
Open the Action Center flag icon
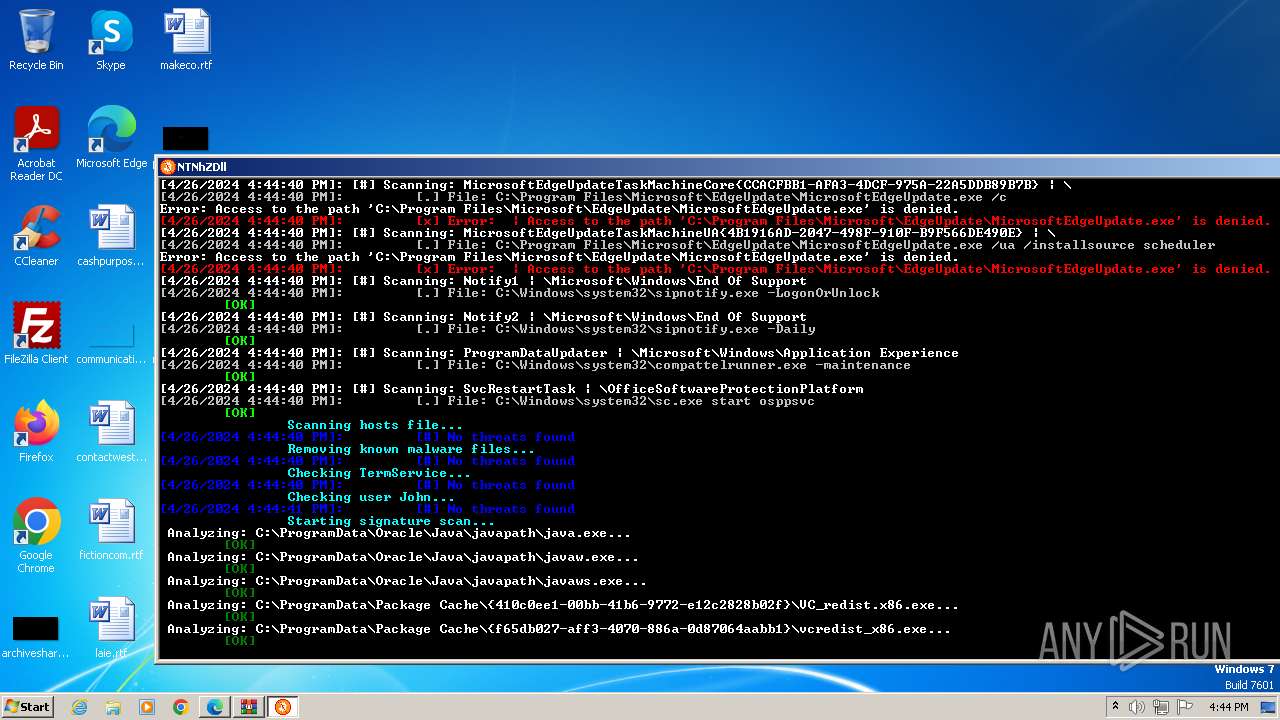click(x=1185, y=707)
